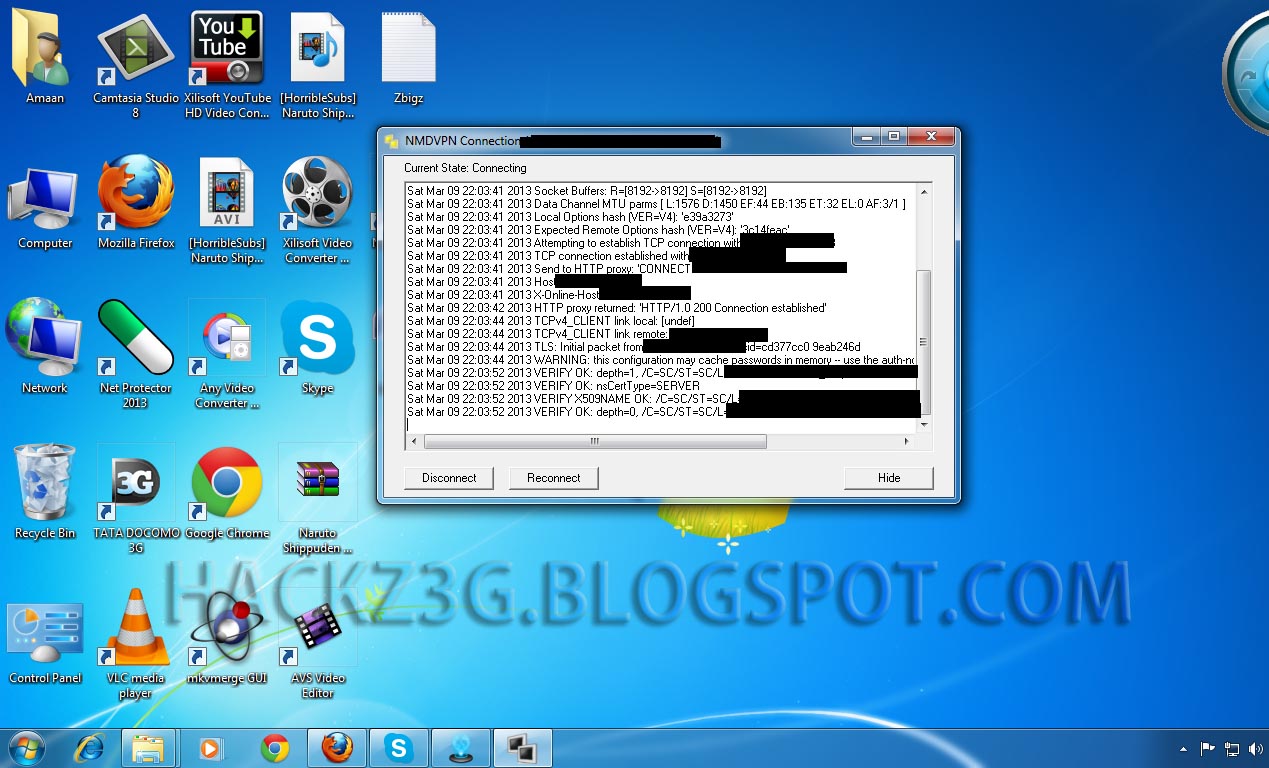Click the NMDVPN Connection title bar icon
This screenshot has height=768, width=1269.
click(x=392, y=140)
